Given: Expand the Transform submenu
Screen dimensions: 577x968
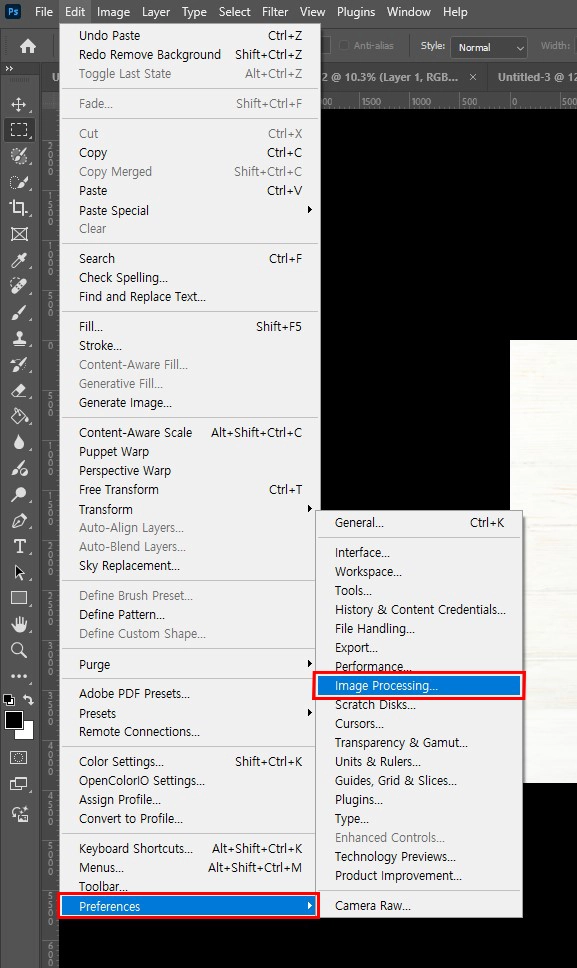Looking at the screenshot, I should pyautogui.click(x=190, y=509).
